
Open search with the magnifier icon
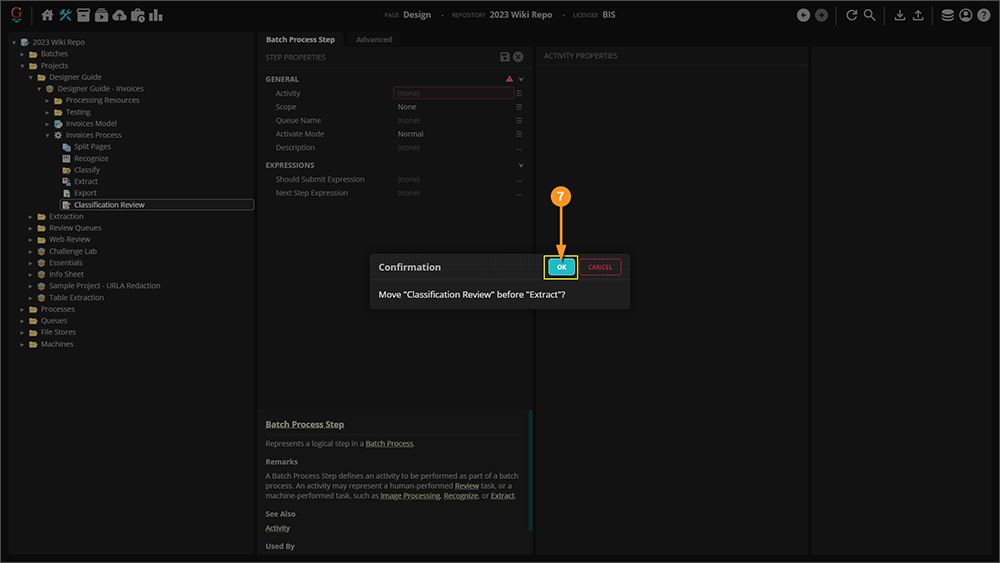870,15
